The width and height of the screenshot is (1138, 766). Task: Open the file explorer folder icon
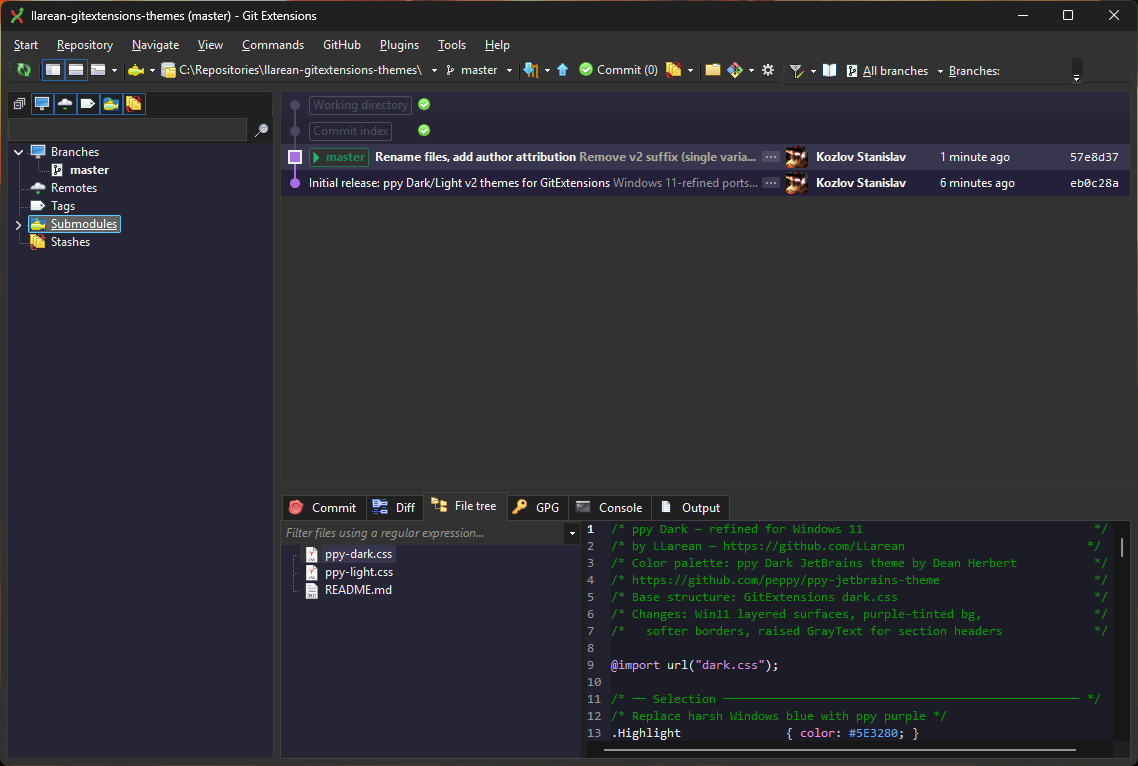click(x=713, y=70)
